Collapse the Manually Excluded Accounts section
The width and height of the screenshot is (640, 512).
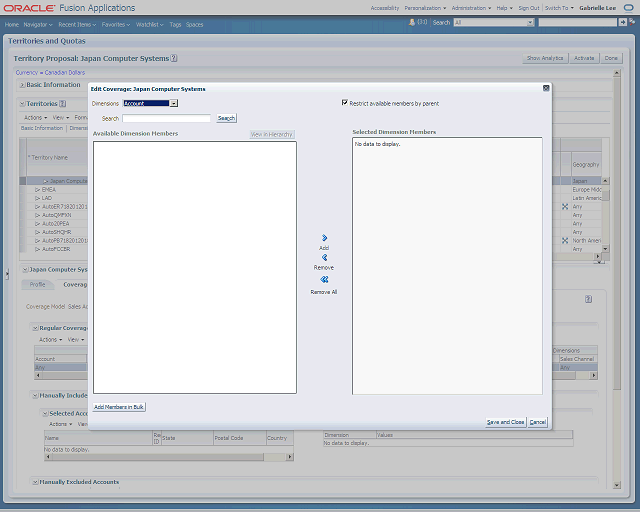(36, 482)
